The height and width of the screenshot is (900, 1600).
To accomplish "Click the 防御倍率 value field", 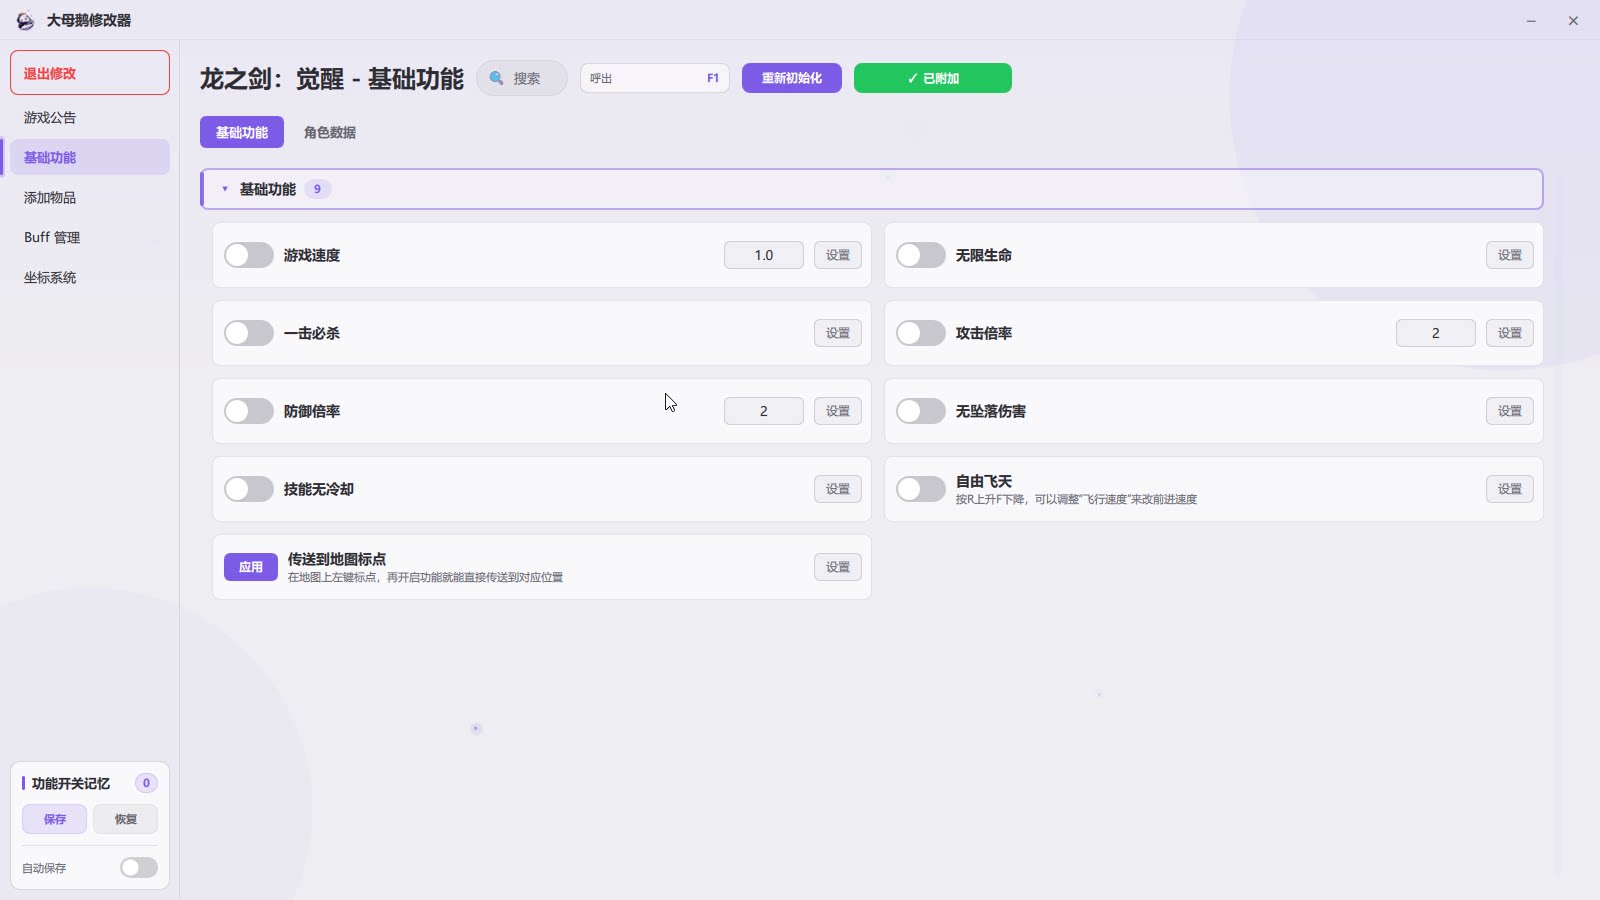I will [764, 411].
